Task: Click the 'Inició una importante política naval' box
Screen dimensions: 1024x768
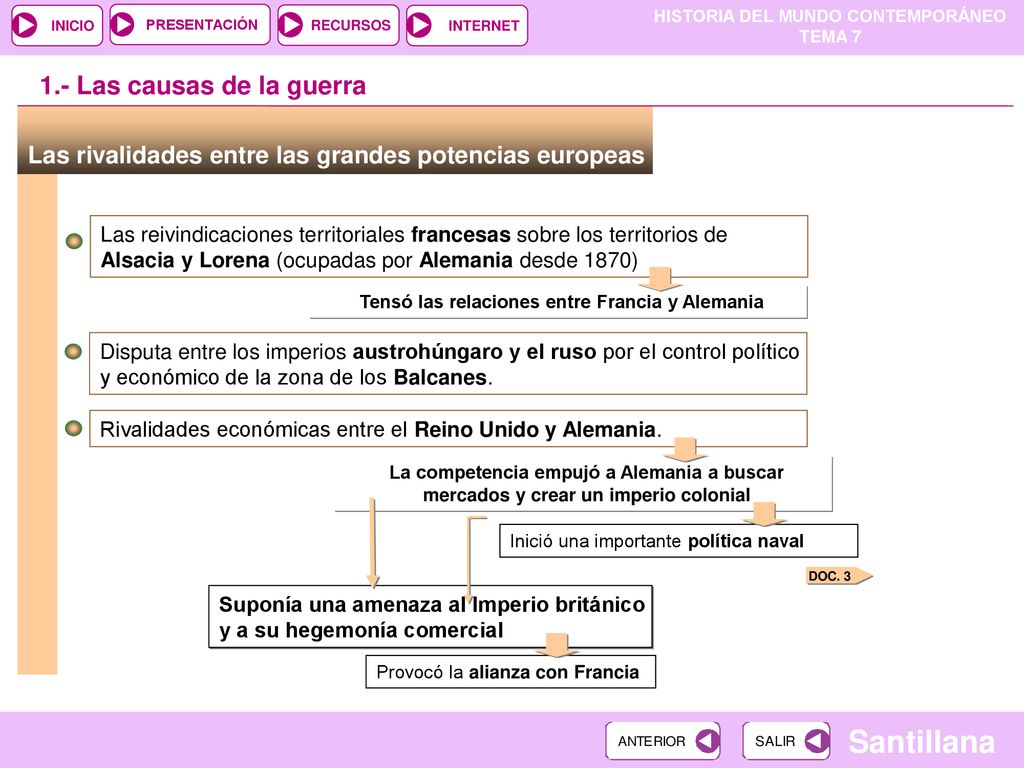Action: 679,541
